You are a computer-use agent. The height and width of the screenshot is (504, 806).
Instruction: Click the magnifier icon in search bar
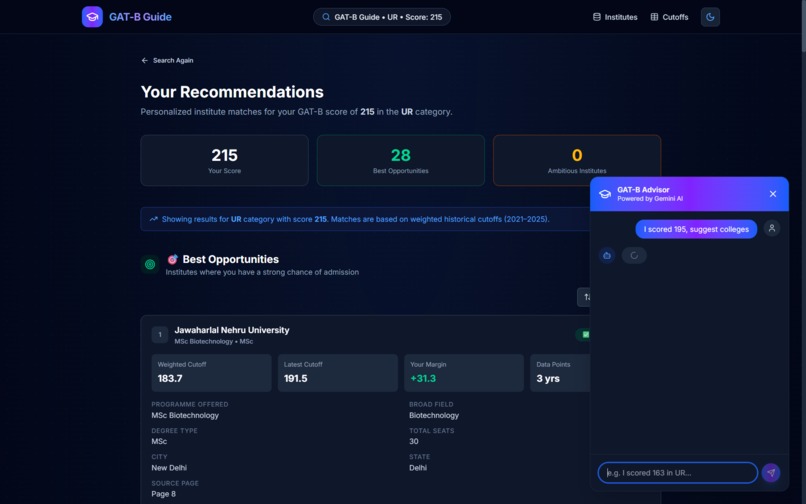pyautogui.click(x=326, y=17)
